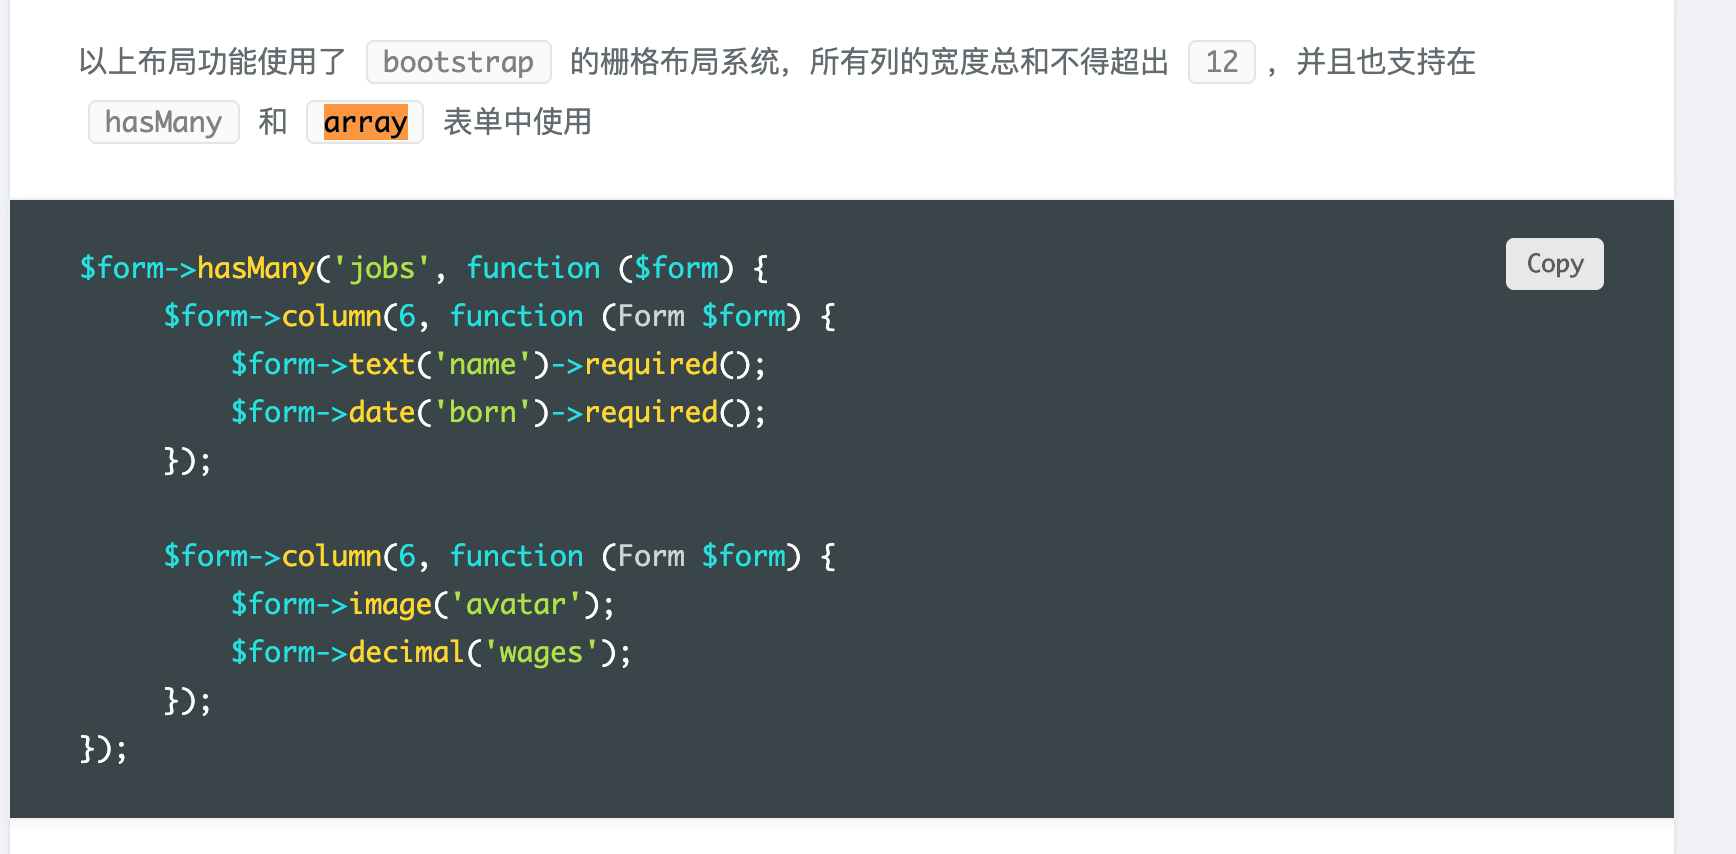Click the image('avatar') line
This screenshot has height=854, width=1736.
click(x=423, y=604)
